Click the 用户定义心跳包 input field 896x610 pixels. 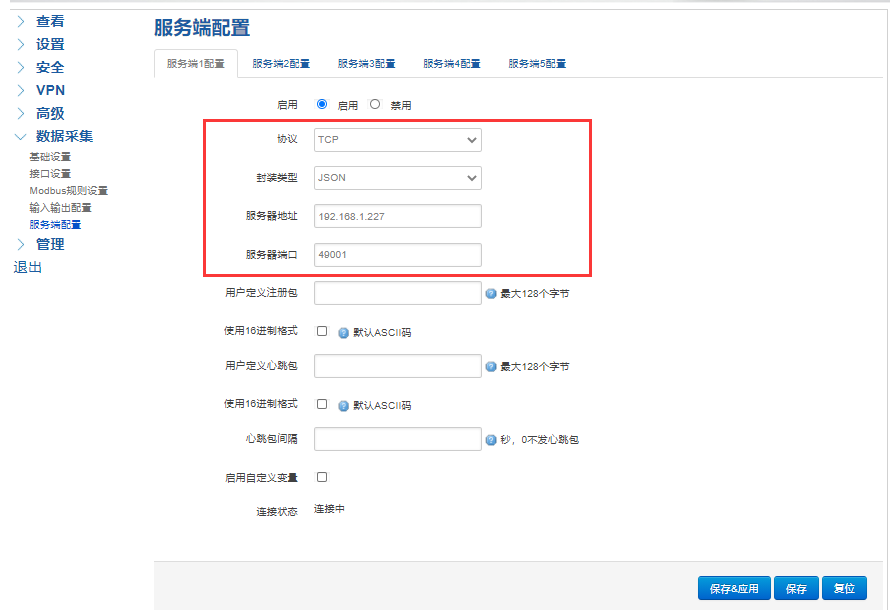pyautogui.click(x=398, y=366)
